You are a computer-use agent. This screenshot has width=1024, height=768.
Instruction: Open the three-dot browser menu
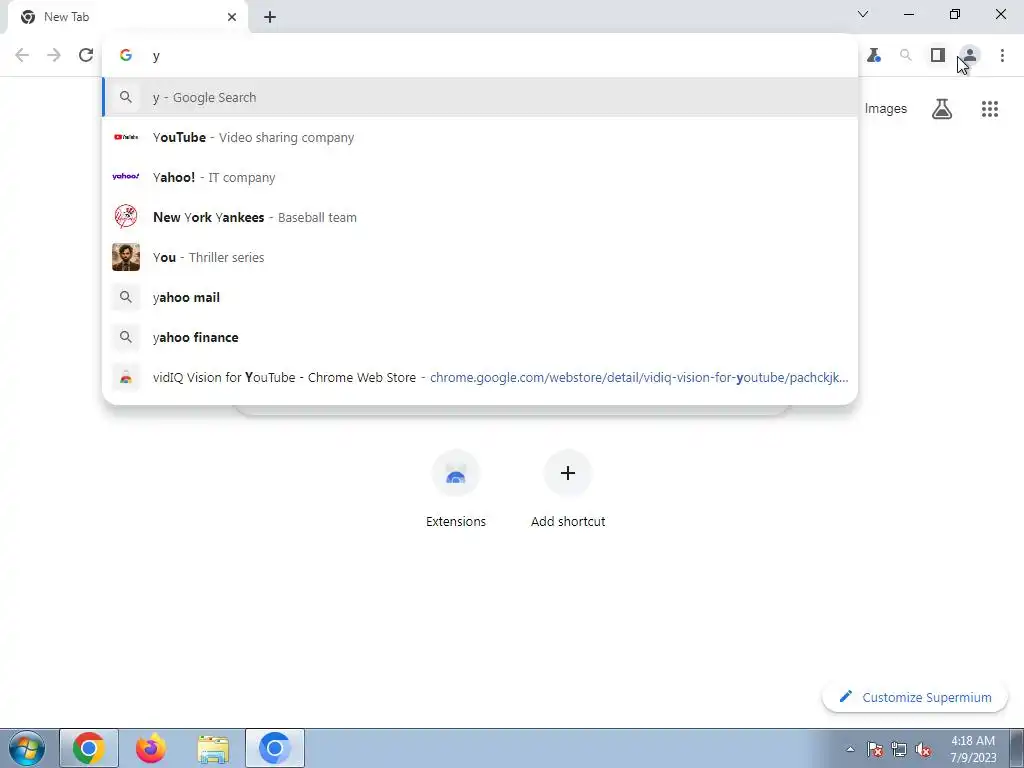[1002, 56]
